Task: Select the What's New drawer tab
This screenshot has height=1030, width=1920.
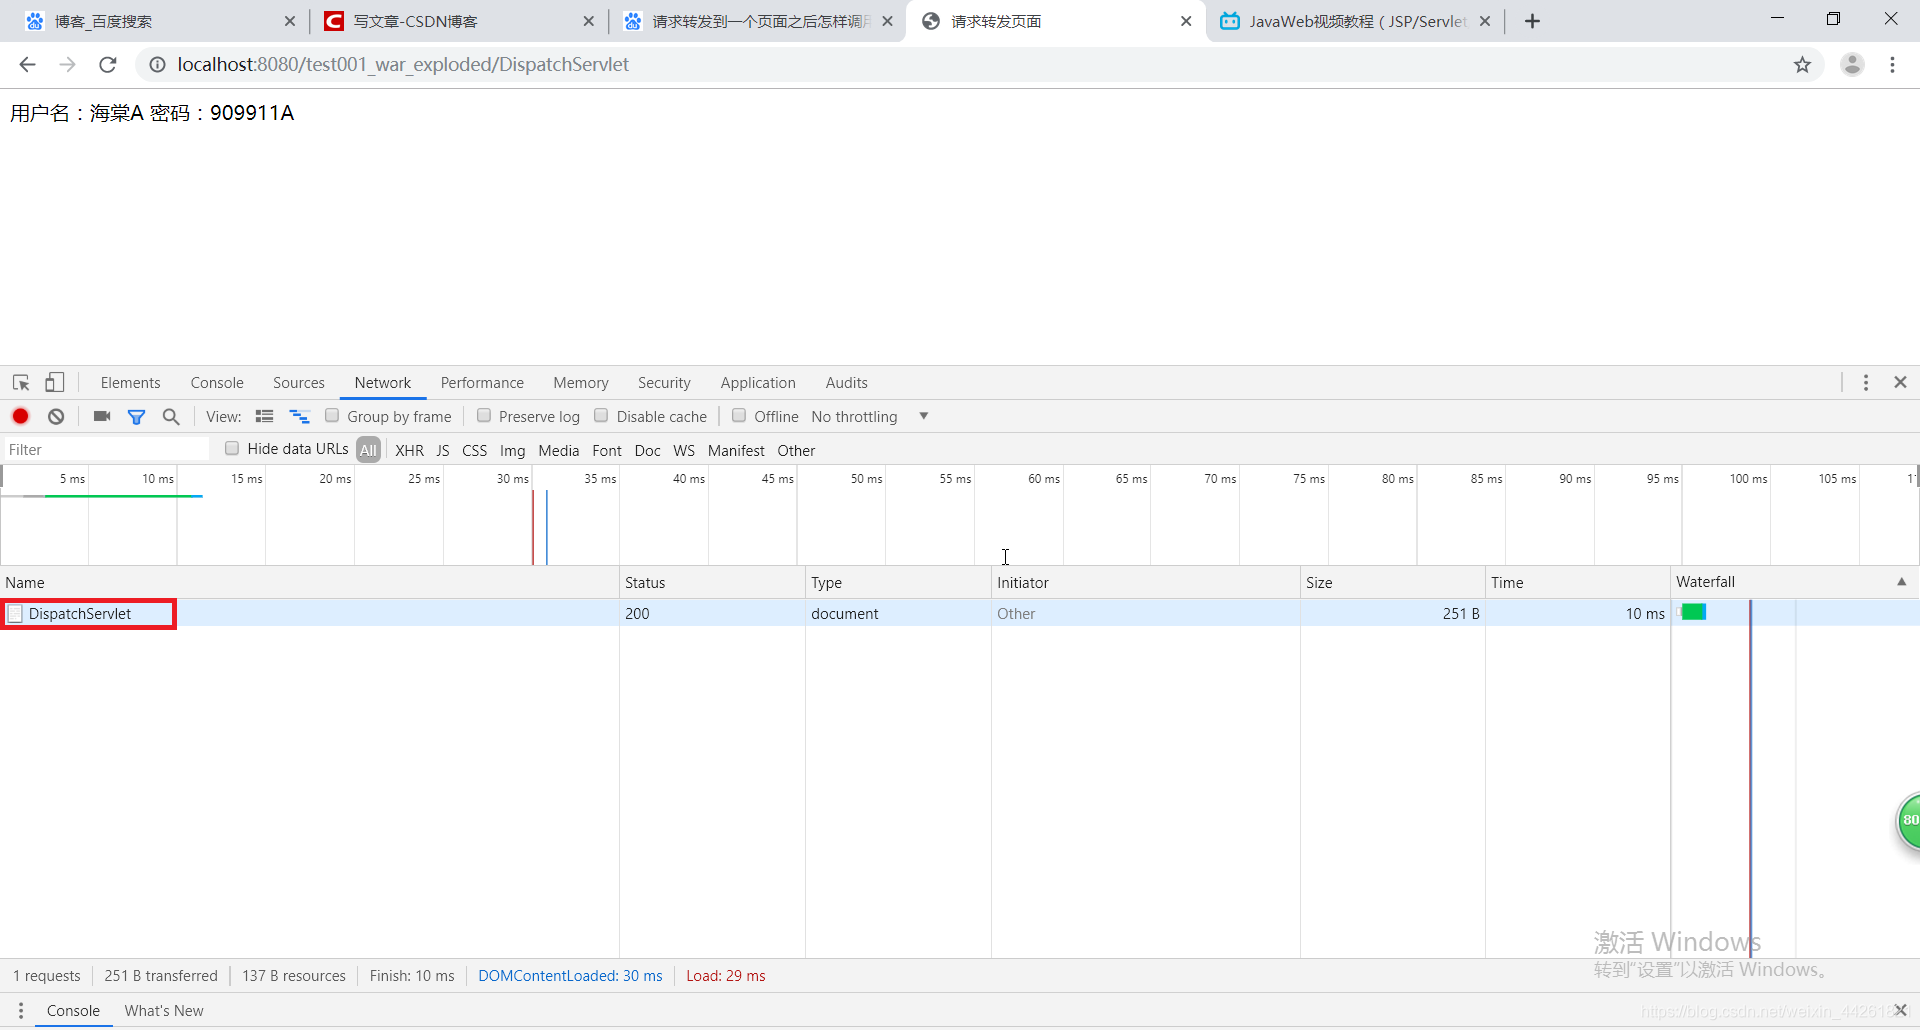Action: click(x=164, y=1011)
